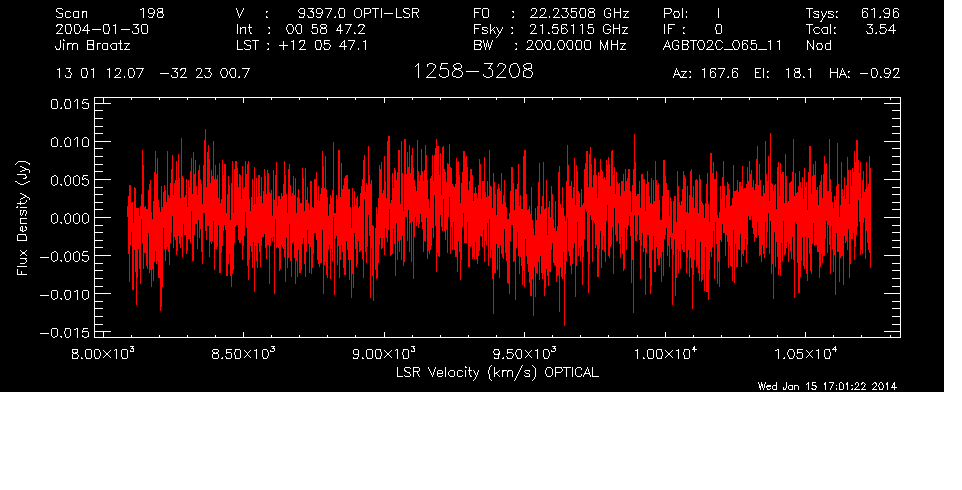Image resolution: width=962 pixels, height=490 pixels.
Task: Click the 0.000 y-axis tick label
Action: point(69,218)
